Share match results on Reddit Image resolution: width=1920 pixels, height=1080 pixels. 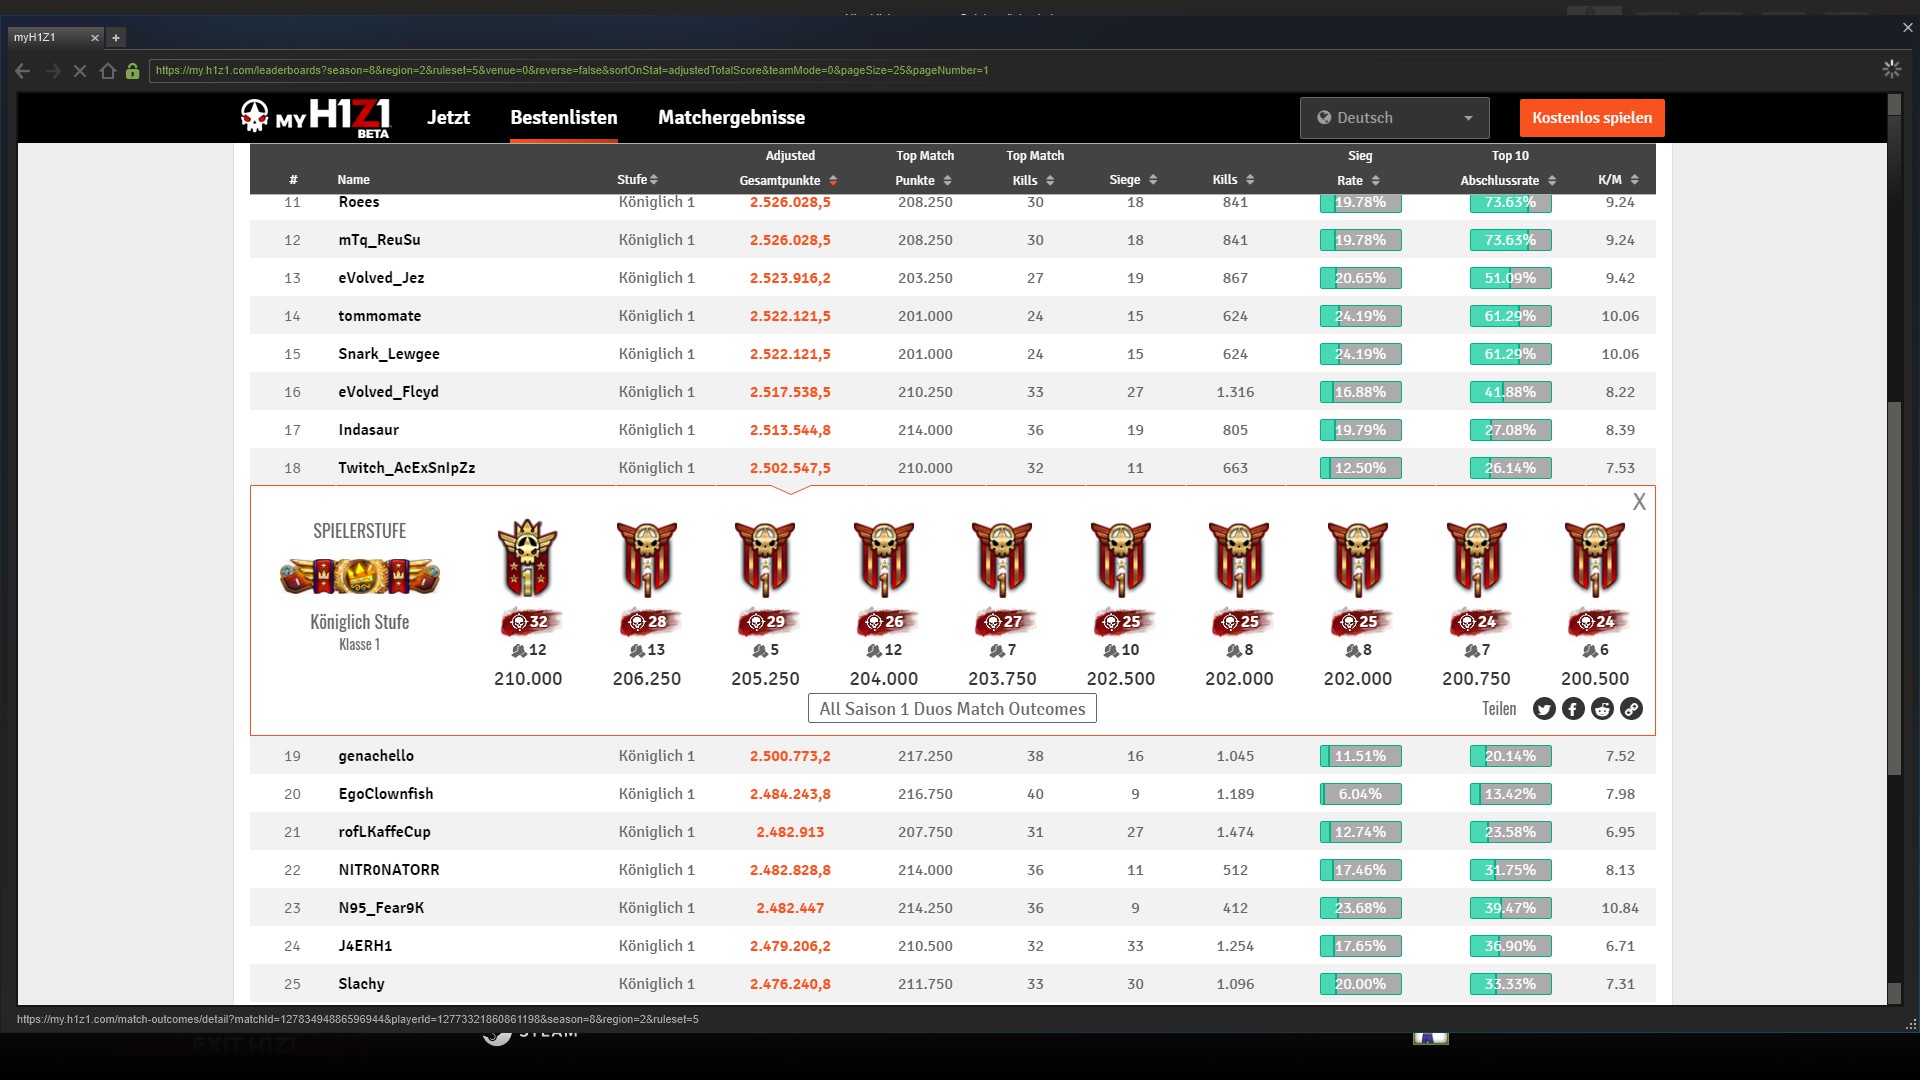[1602, 709]
